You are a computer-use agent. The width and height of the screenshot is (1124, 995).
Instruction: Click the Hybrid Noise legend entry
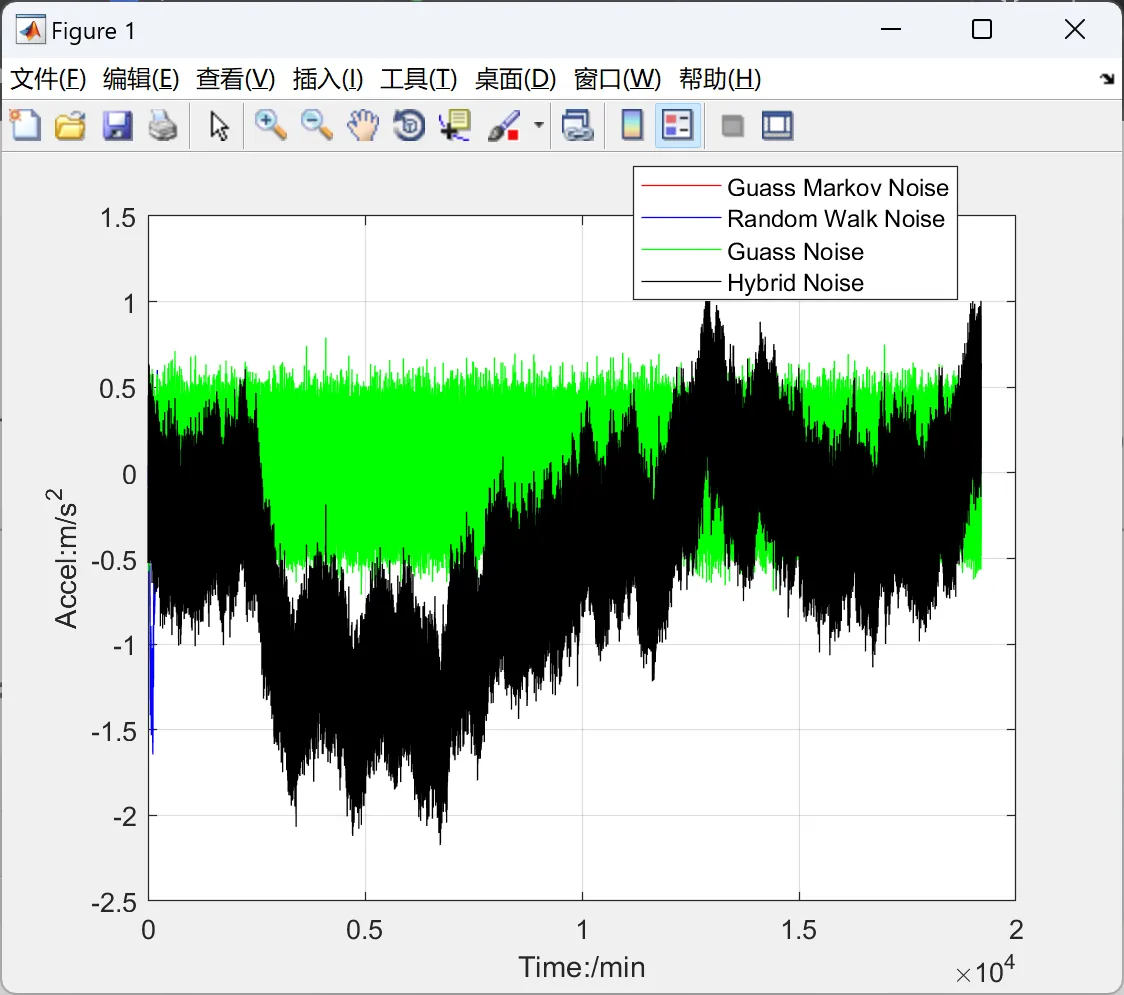click(795, 283)
